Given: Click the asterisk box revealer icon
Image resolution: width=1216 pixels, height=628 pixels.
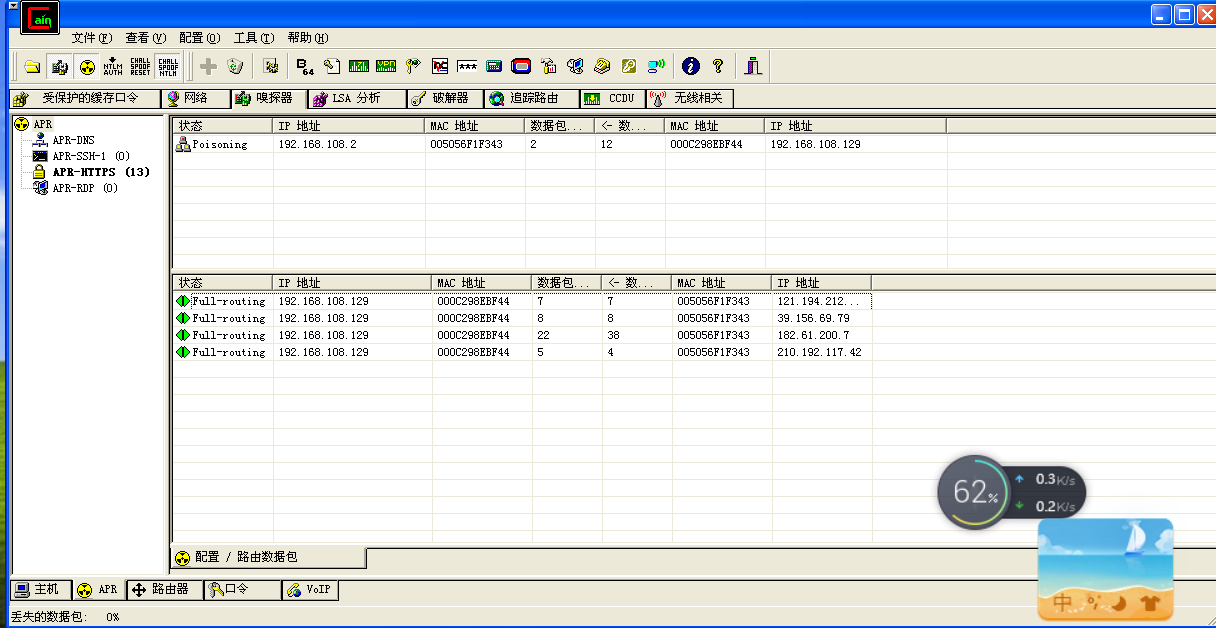Looking at the screenshot, I should tap(467, 66).
